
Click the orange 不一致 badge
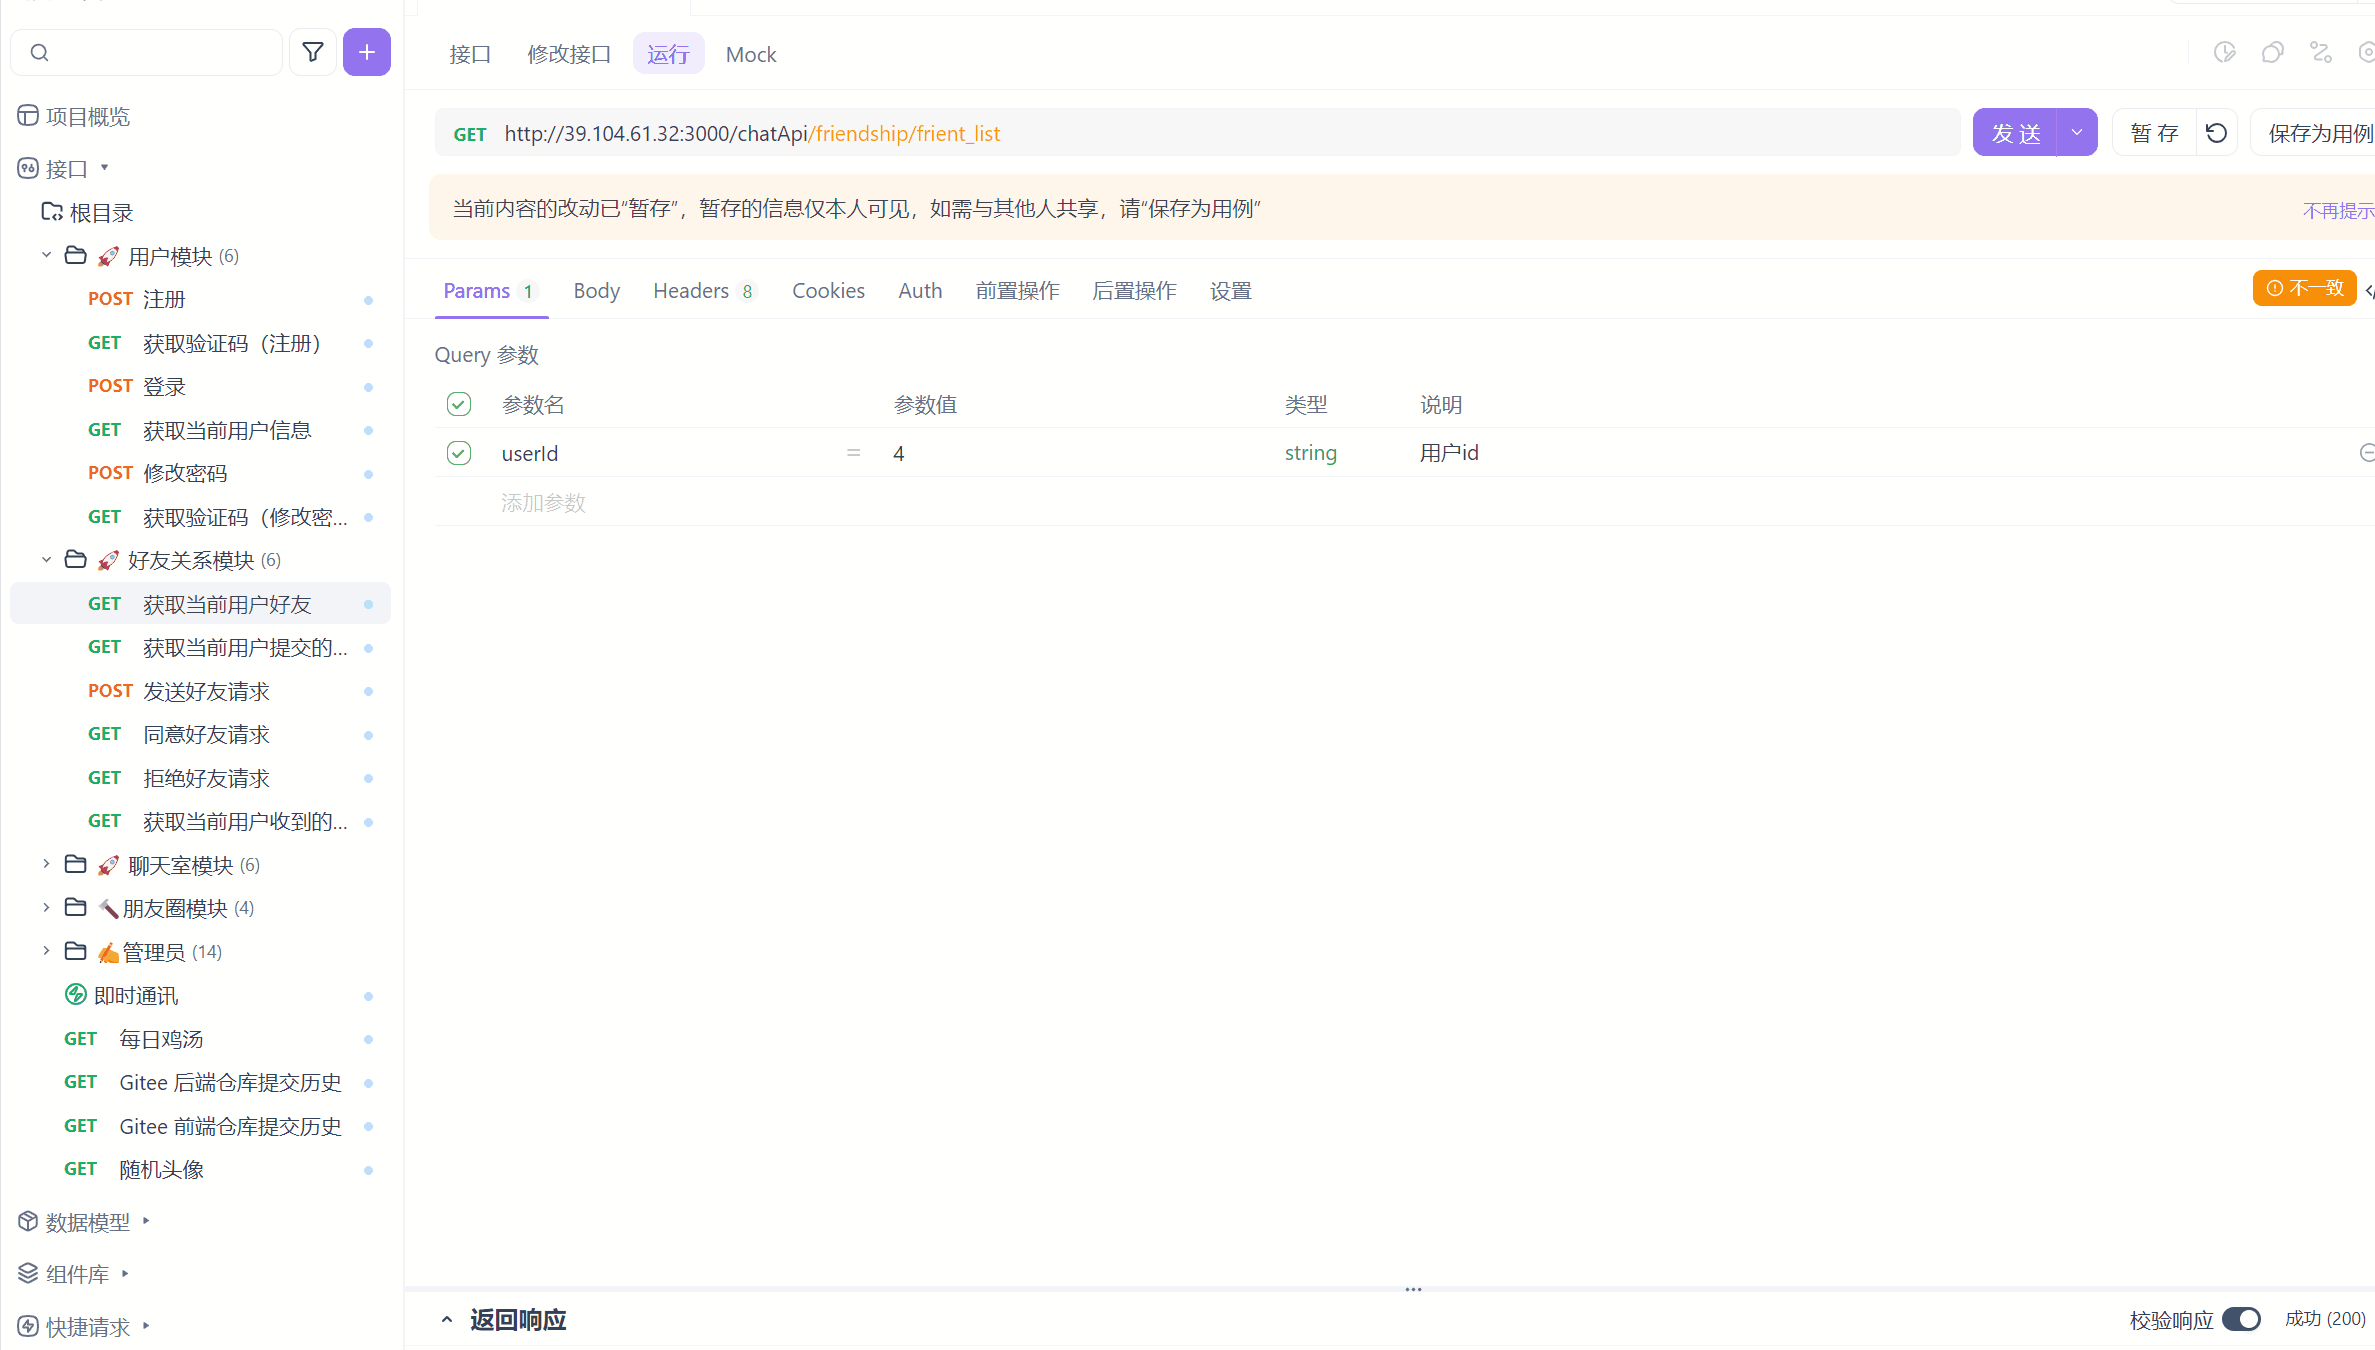2304,288
